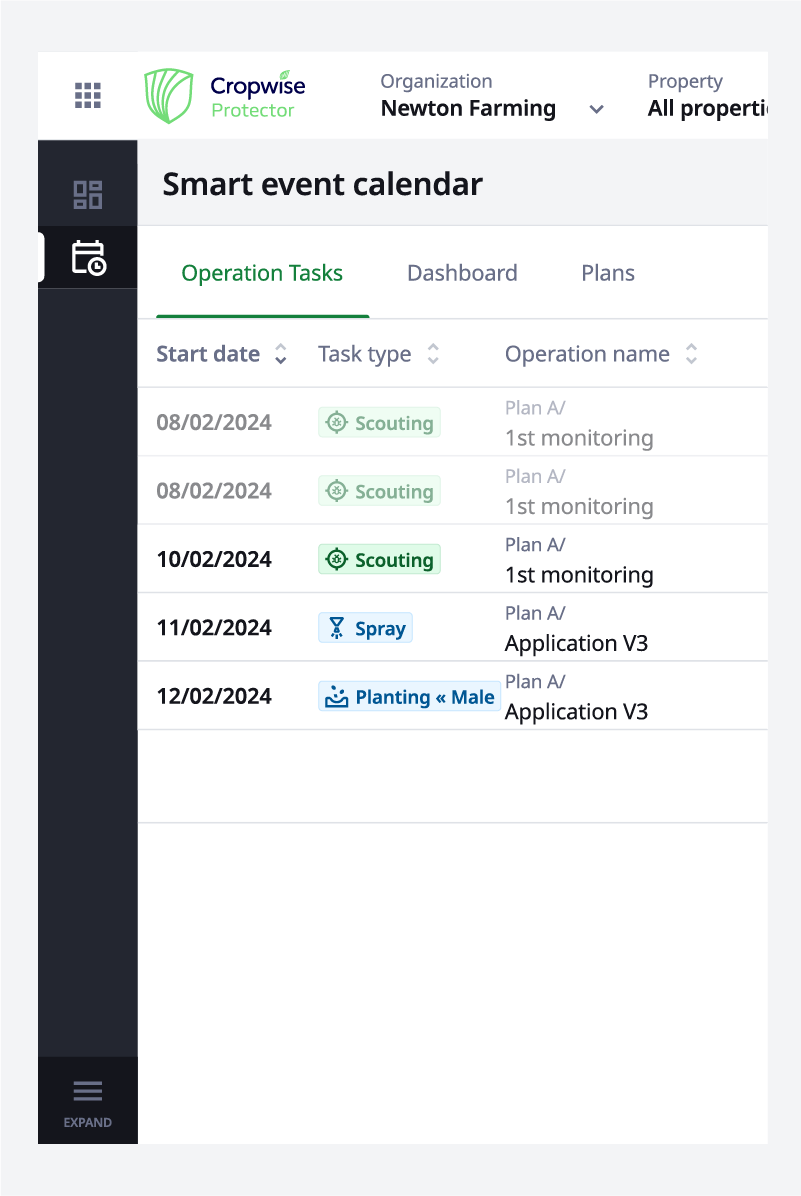Select the smart event calendar sidebar icon
Viewport: 801px width, 1196px height.
88,257
